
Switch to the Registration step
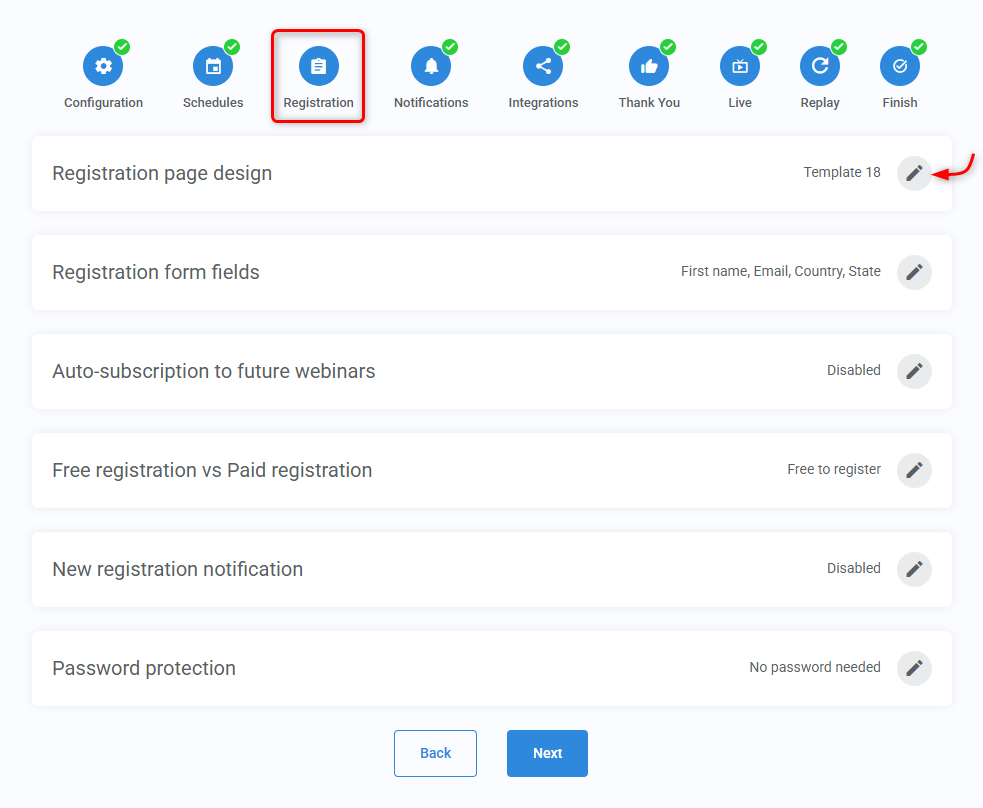(318, 65)
